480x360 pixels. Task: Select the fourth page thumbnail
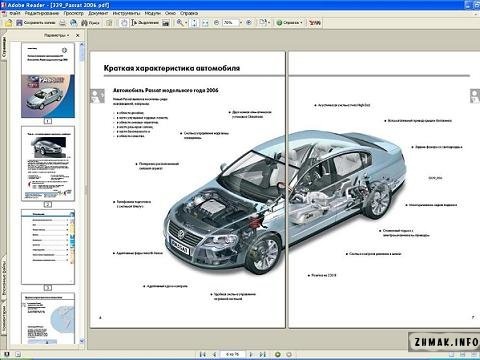tap(48, 318)
